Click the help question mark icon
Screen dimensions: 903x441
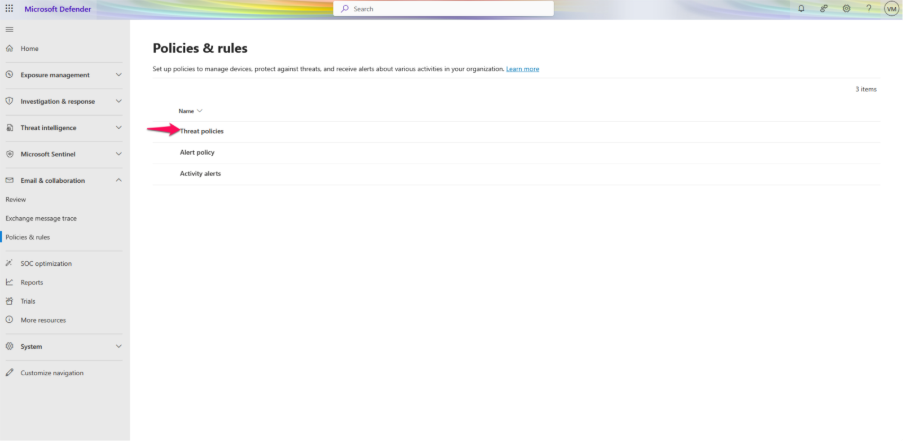868,8
